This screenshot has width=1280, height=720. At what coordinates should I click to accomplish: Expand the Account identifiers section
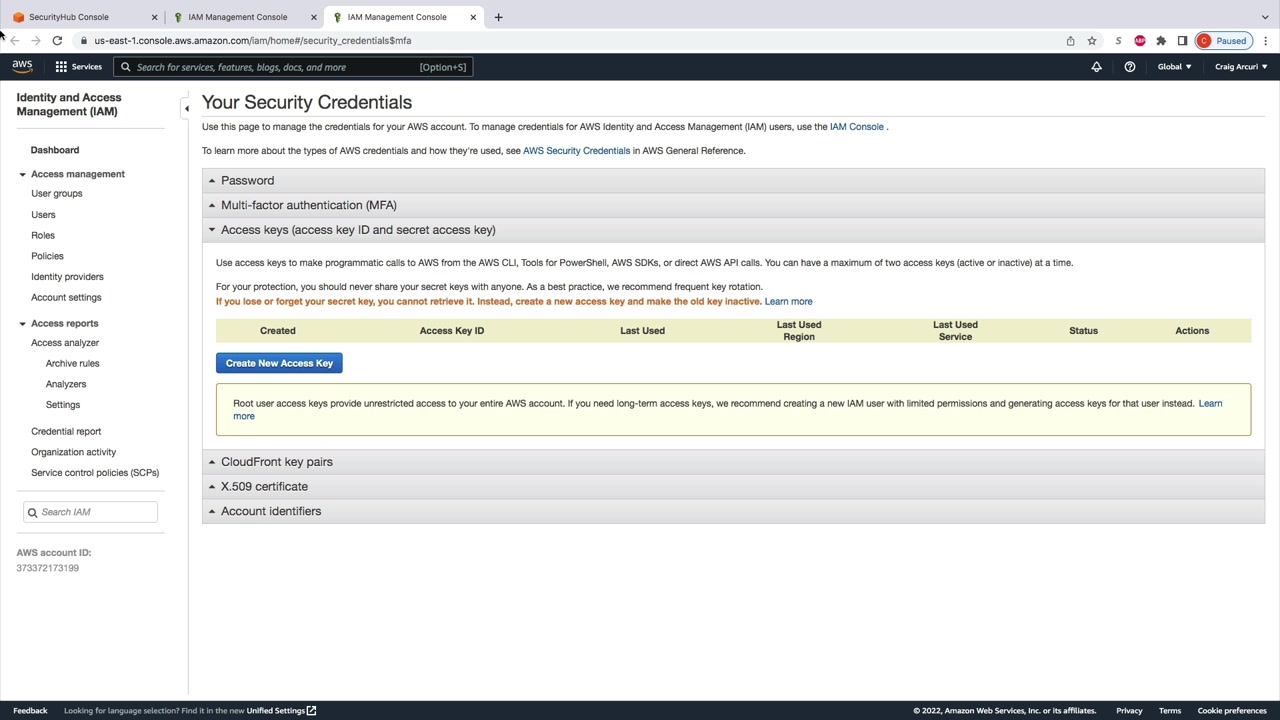point(733,511)
